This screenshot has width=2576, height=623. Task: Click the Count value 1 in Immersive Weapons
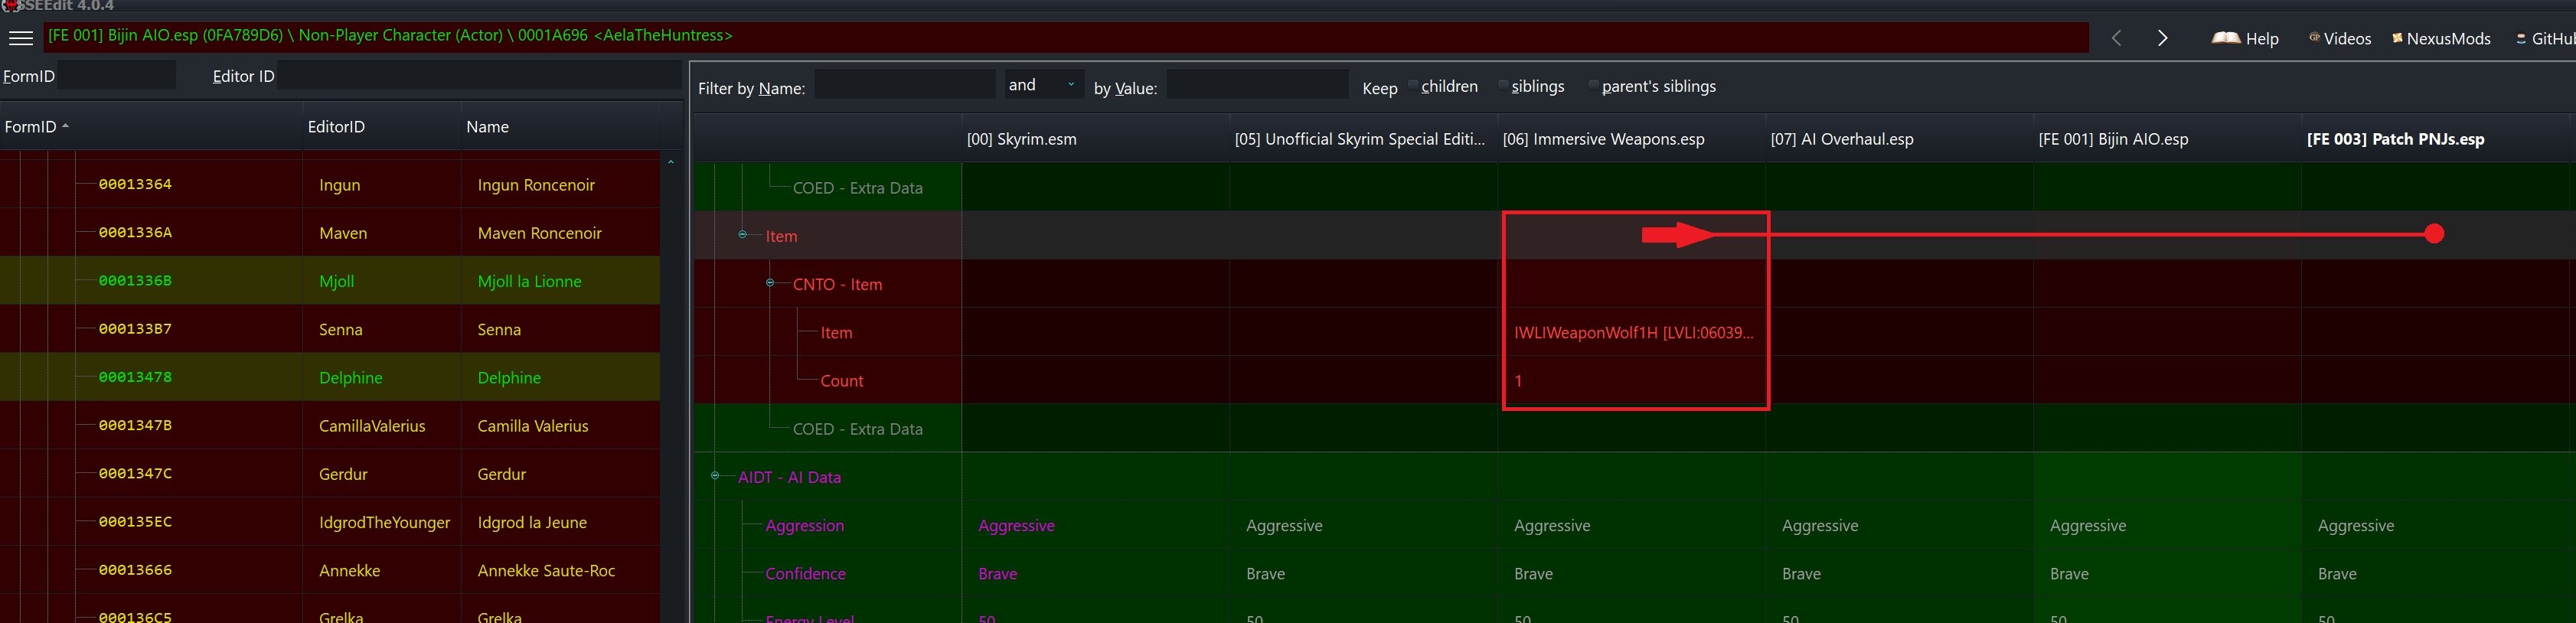1518,380
